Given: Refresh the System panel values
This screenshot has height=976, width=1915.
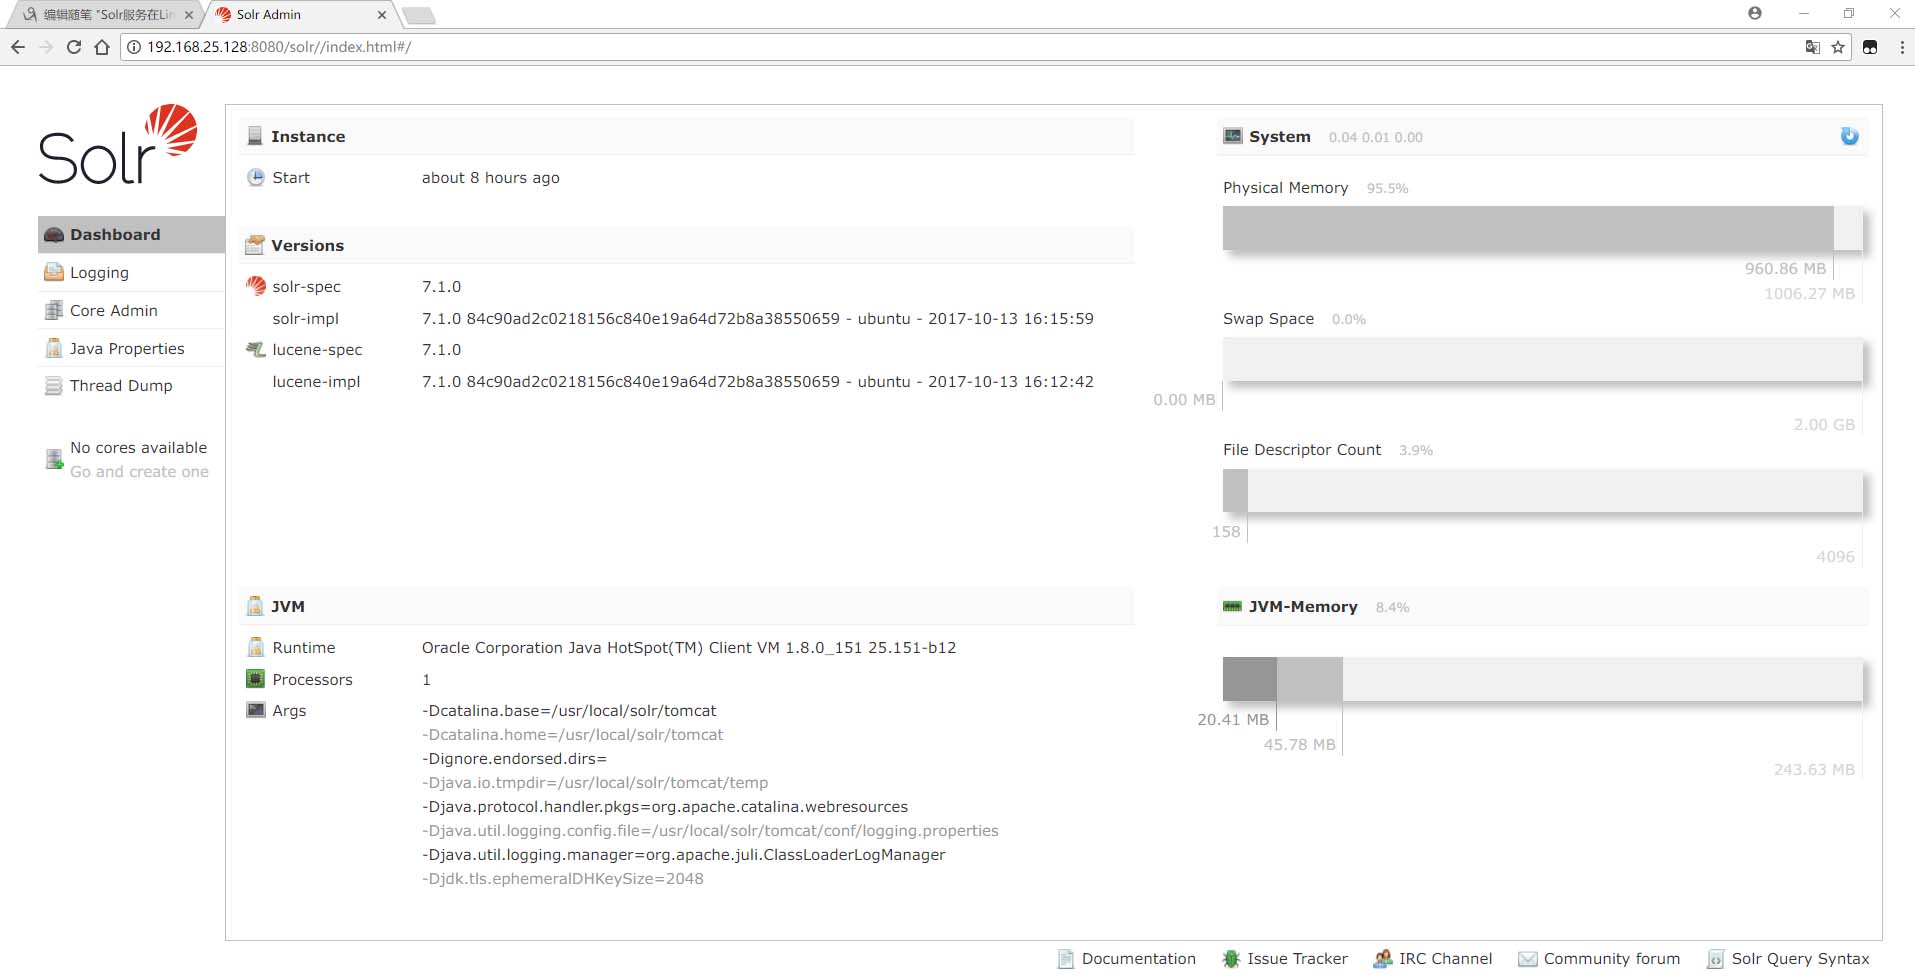Looking at the screenshot, I should pos(1850,137).
